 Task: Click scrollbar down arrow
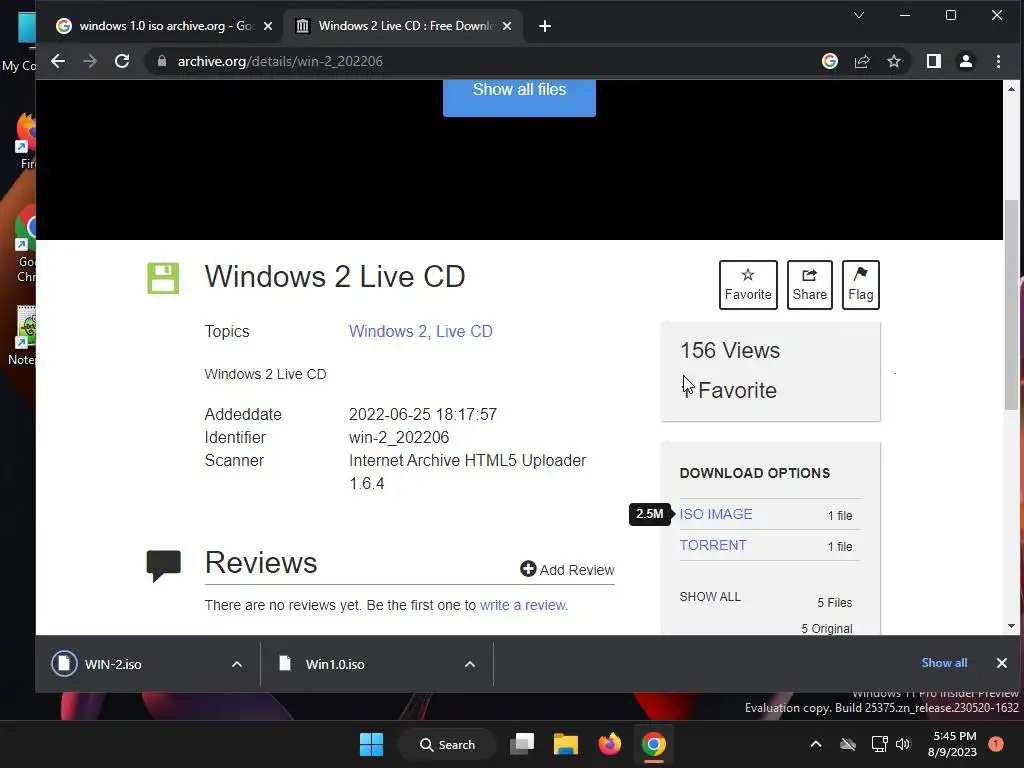click(1012, 626)
